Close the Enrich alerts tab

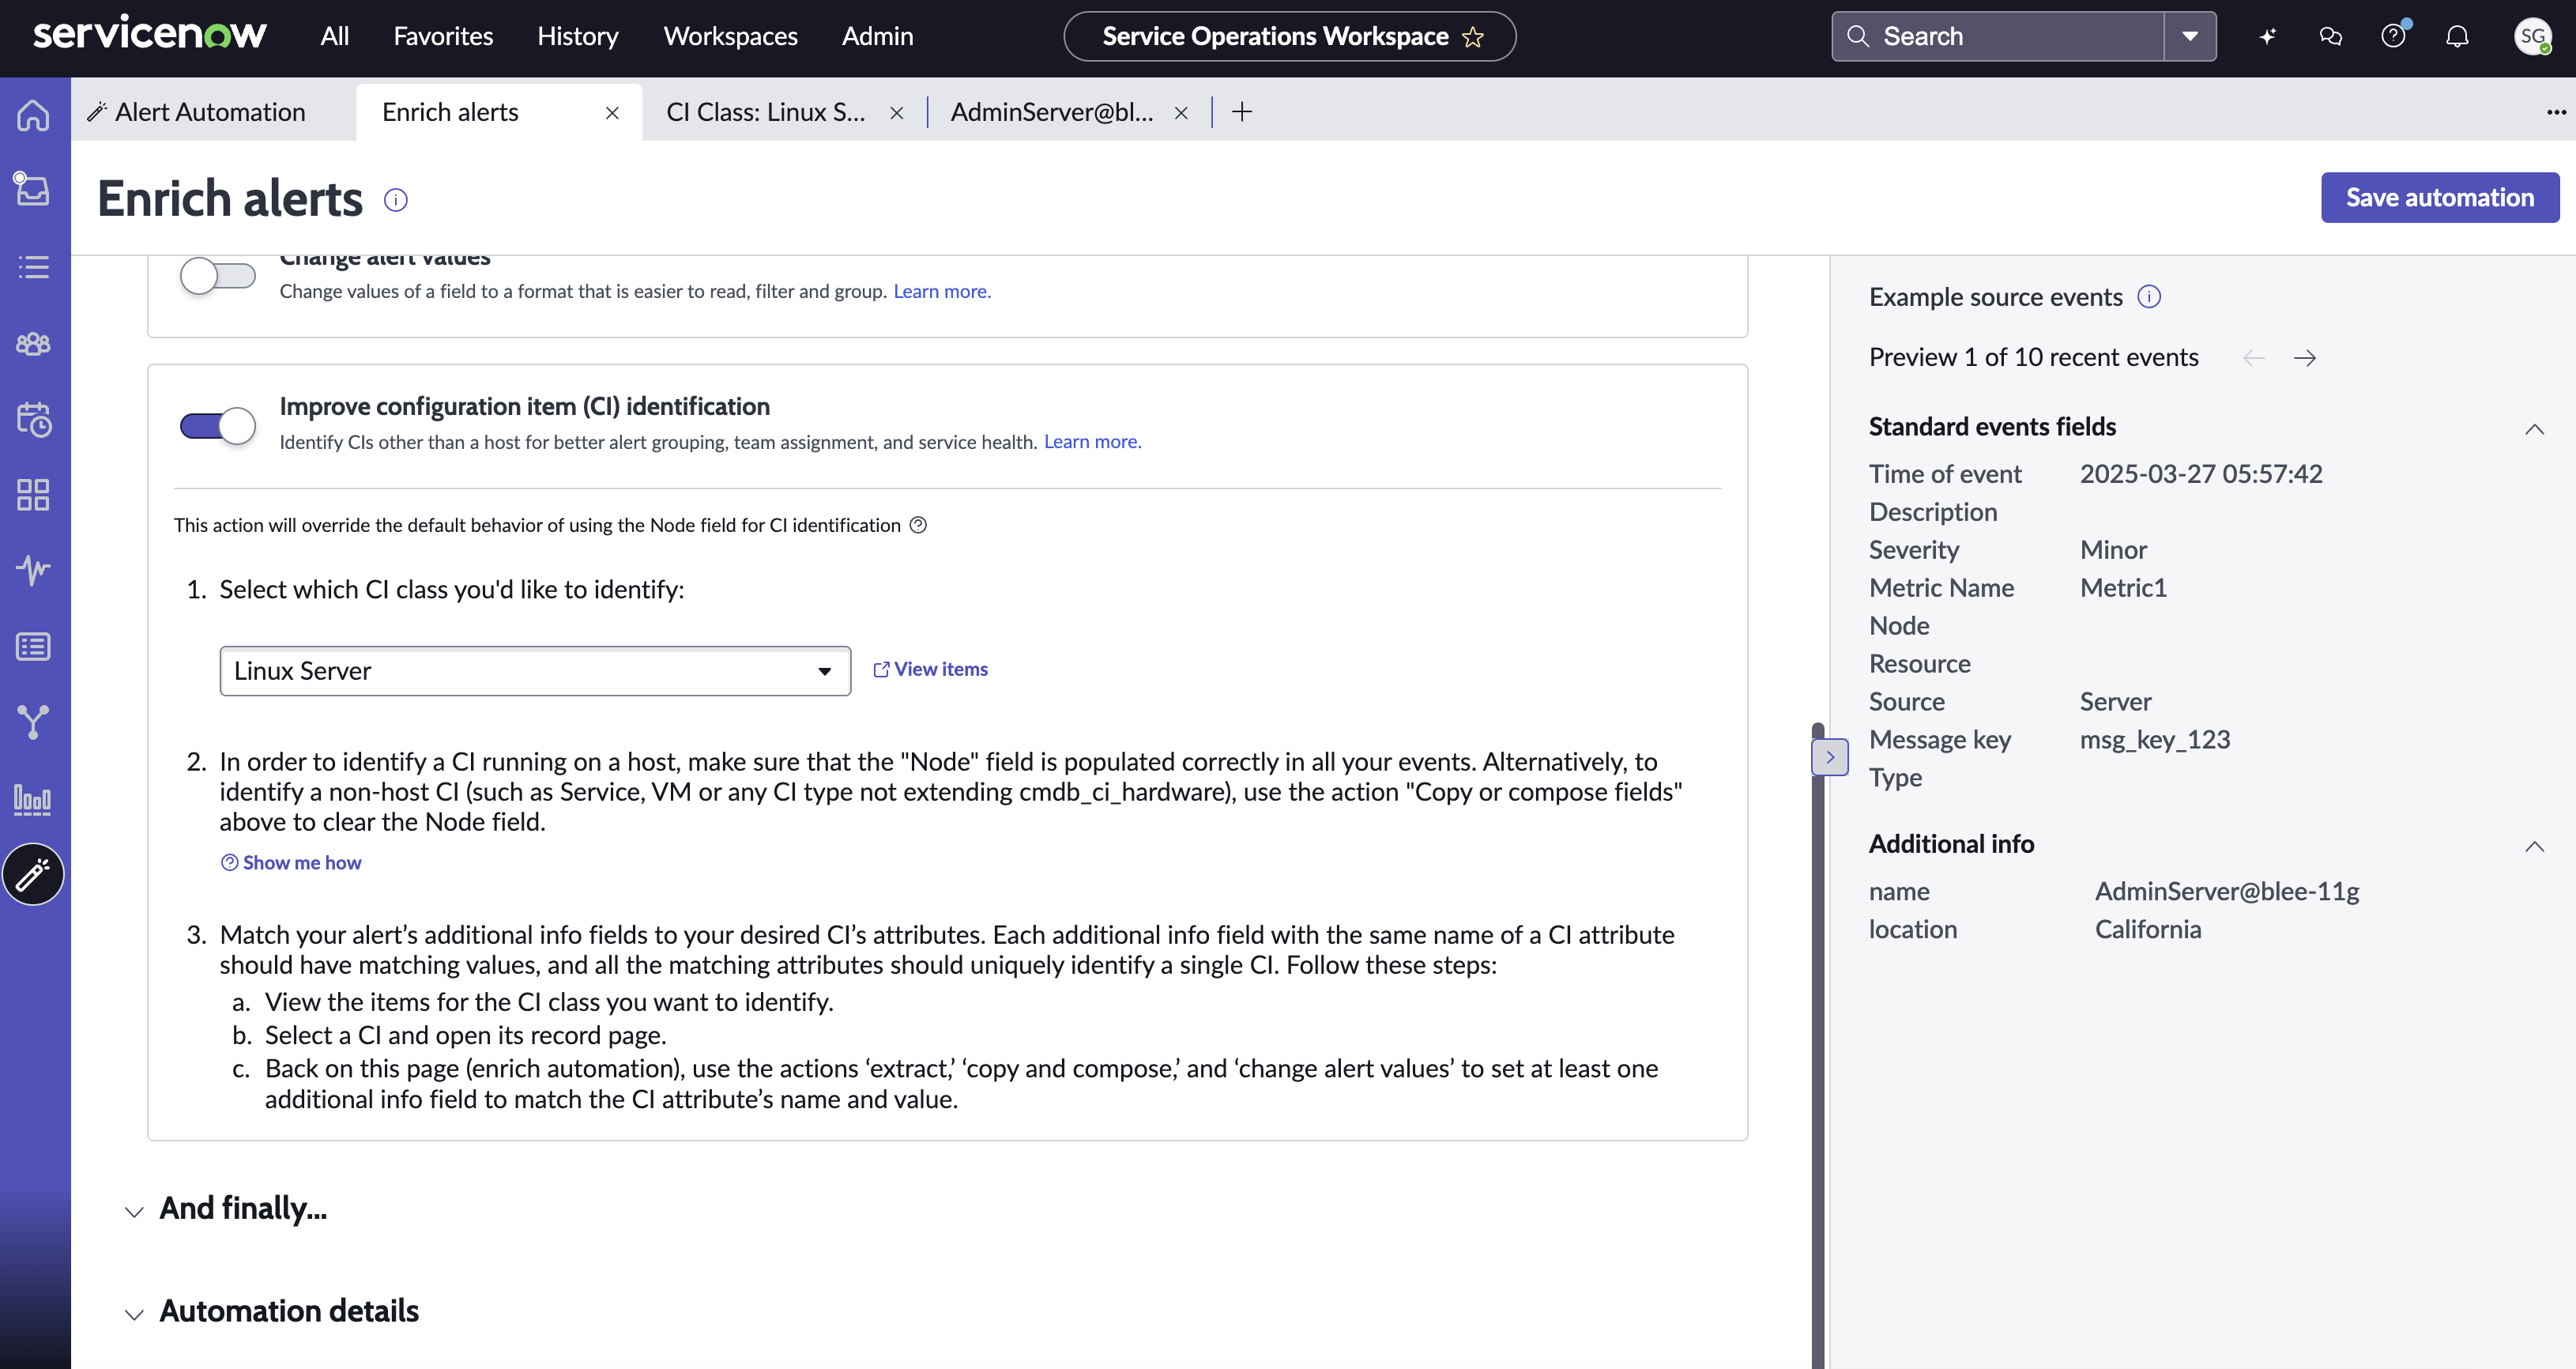click(x=612, y=113)
